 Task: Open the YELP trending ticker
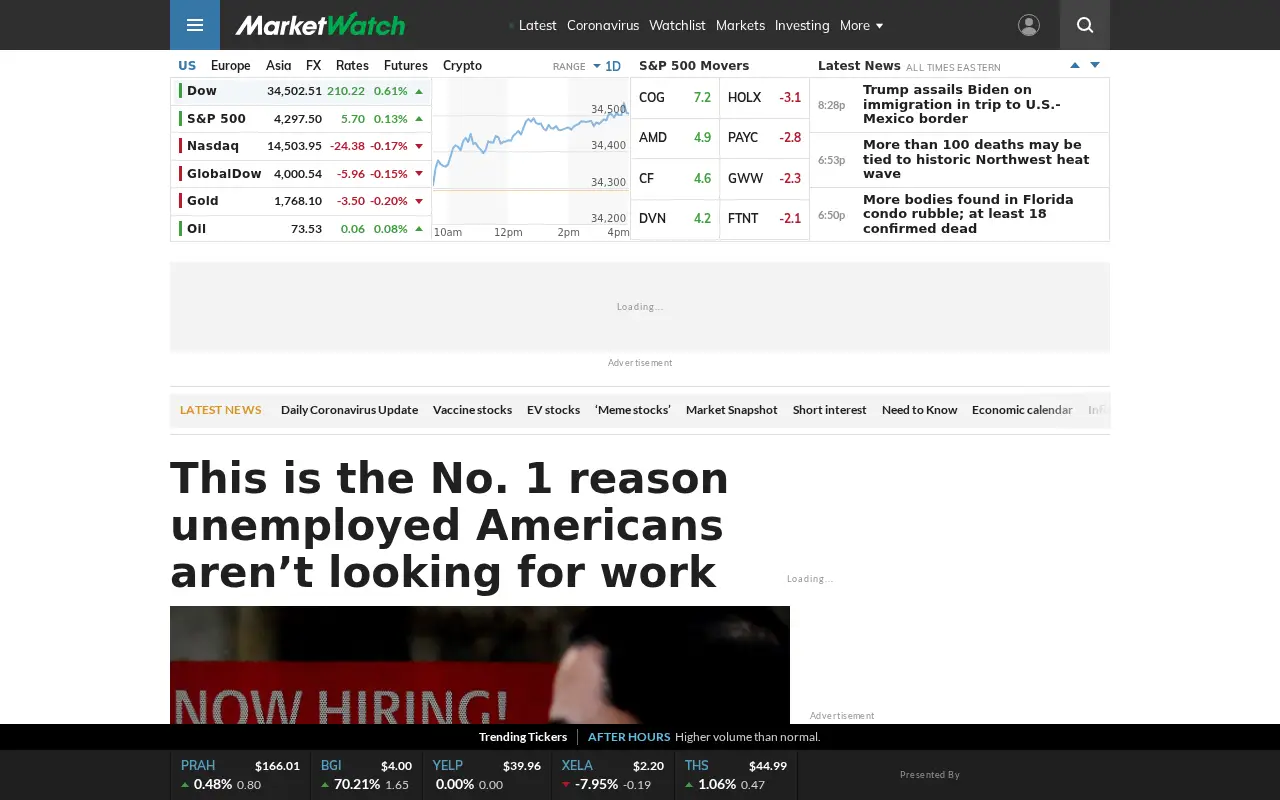[486, 775]
